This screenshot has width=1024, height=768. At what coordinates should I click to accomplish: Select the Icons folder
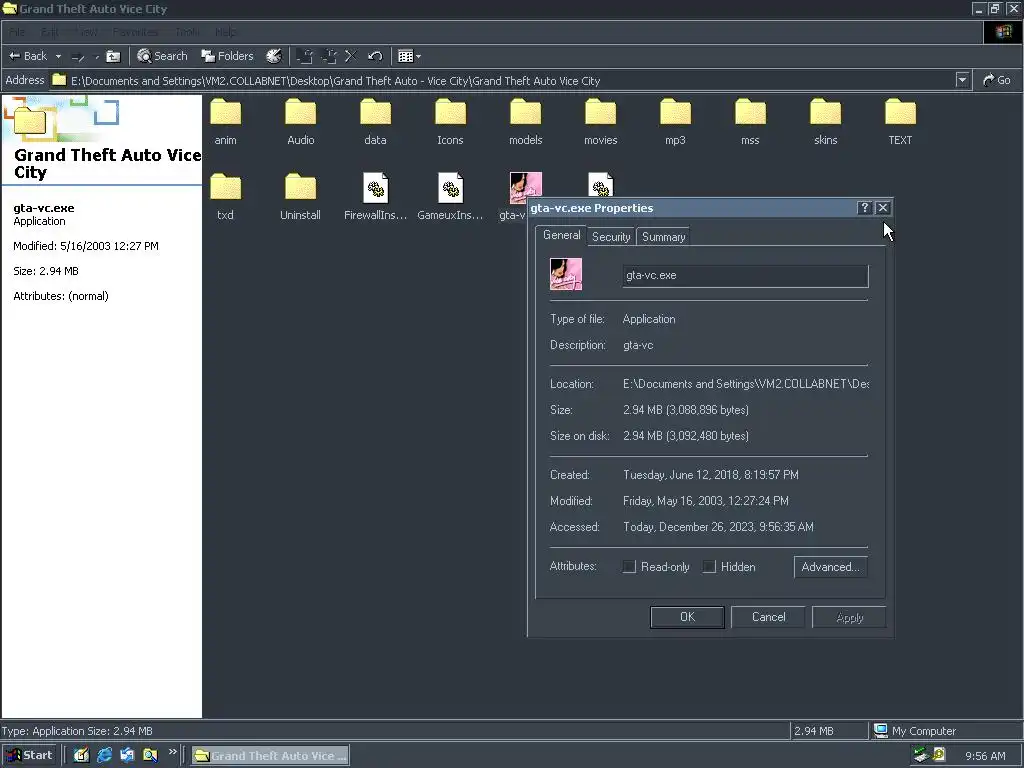pyautogui.click(x=450, y=122)
